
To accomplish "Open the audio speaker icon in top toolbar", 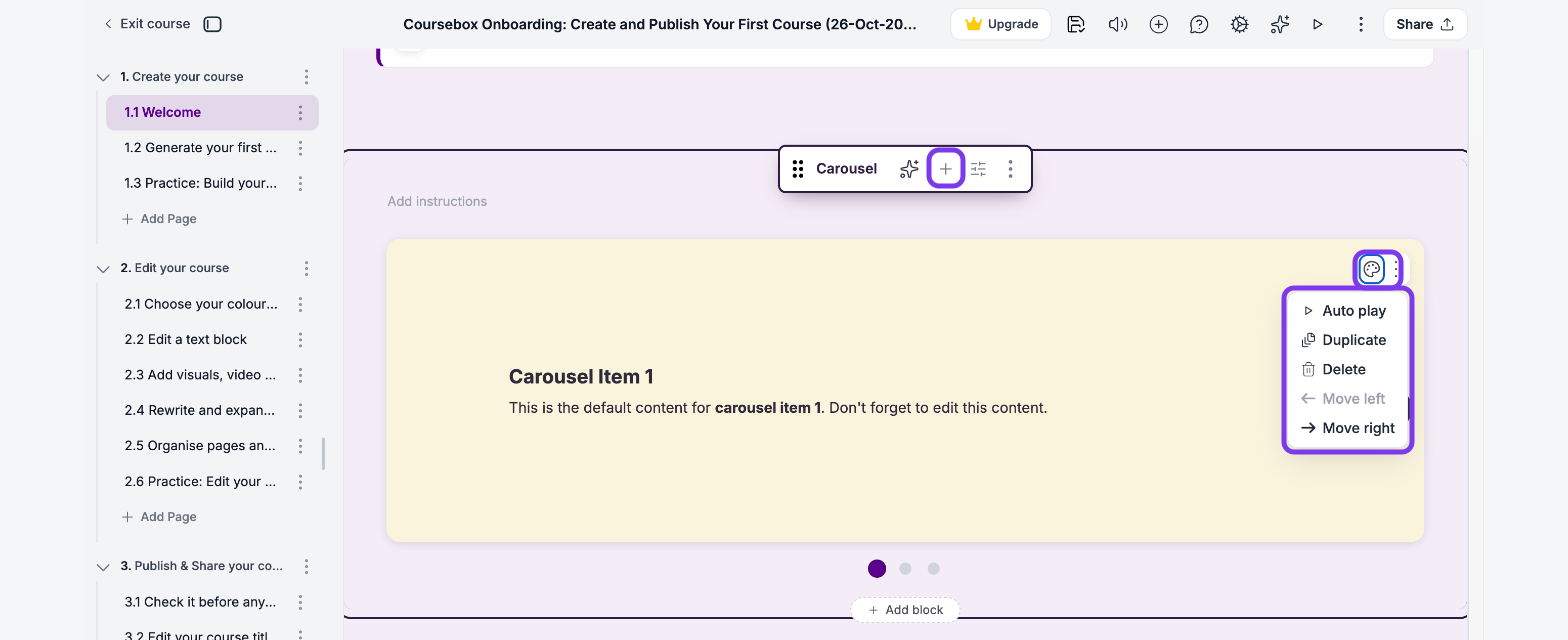I will pyautogui.click(x=1118, y=24).
